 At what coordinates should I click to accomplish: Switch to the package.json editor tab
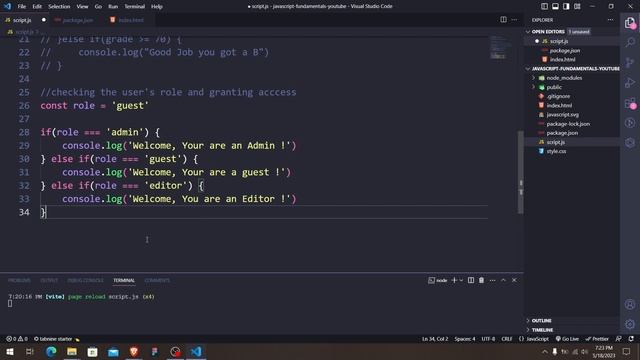coord(78,20)
